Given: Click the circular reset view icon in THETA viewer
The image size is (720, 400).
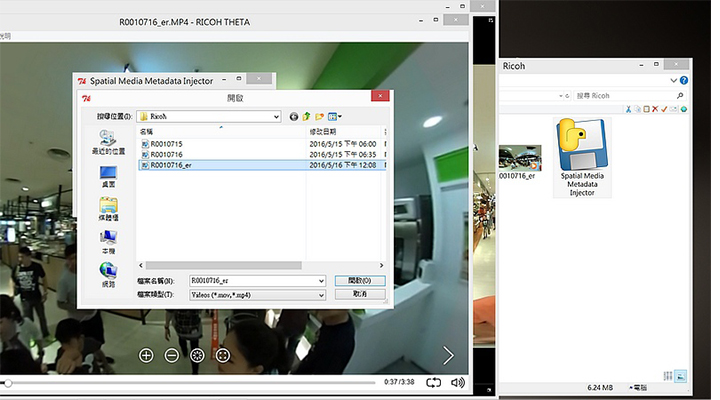Looking at the screenshot, I should point(197,355).
